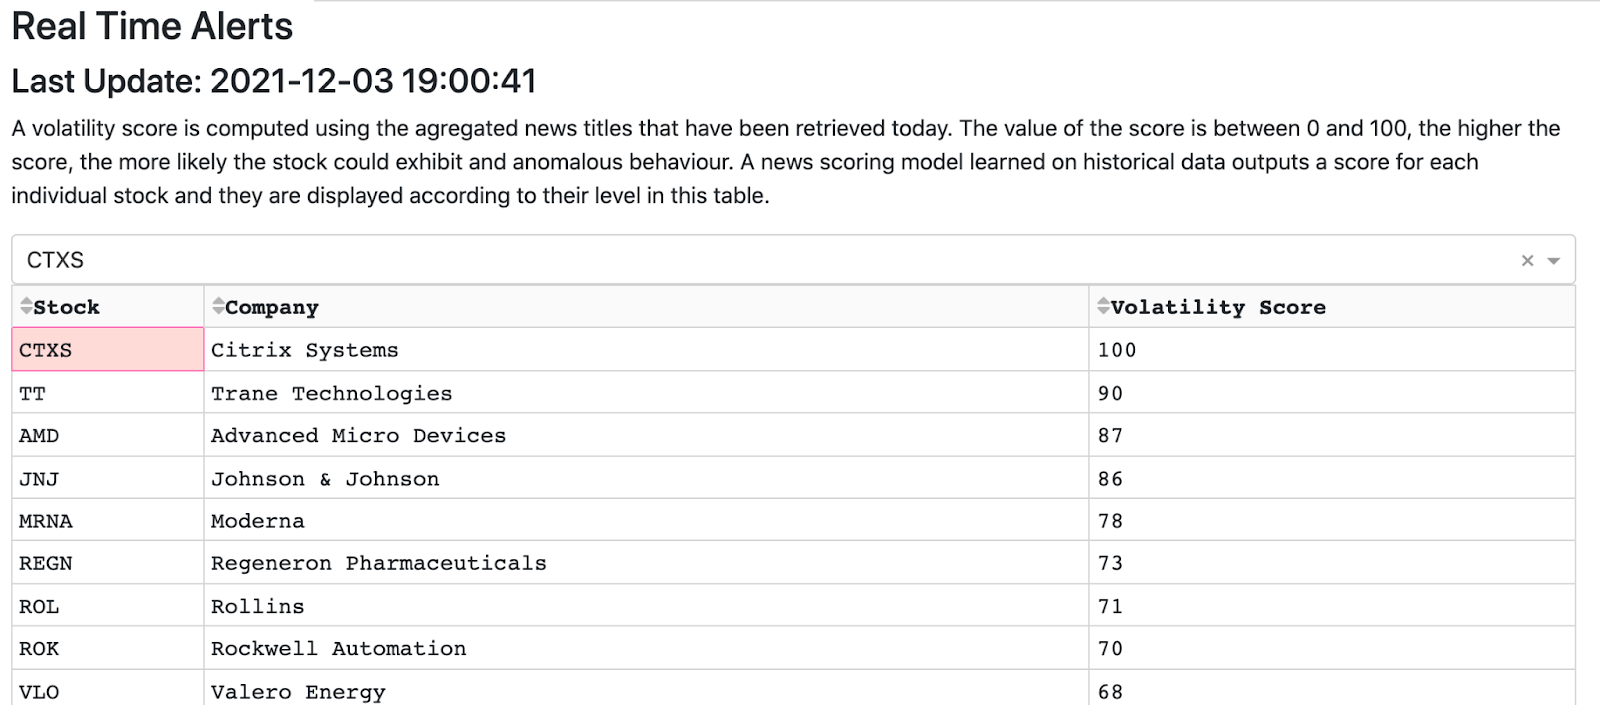
Task: Sort by Volatility Score arrows
Action: [1103, 306]
